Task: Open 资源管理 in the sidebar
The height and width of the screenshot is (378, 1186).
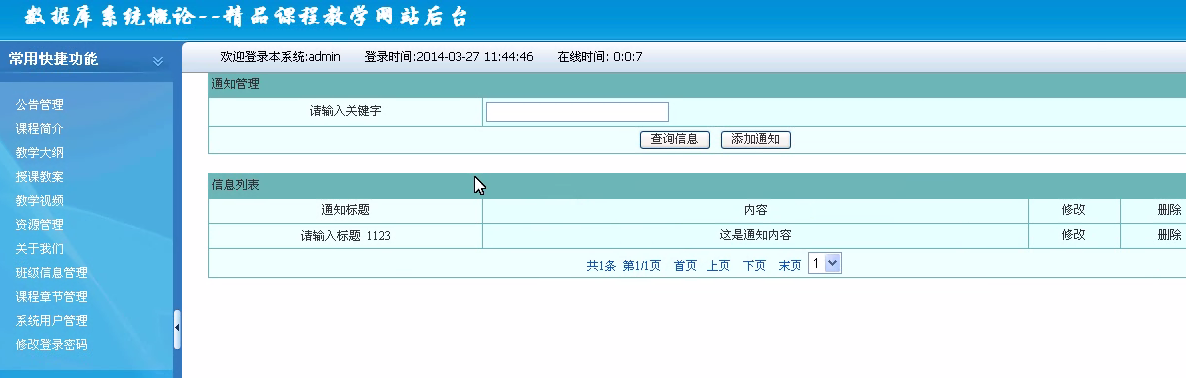Action: (x=39, y=225)
